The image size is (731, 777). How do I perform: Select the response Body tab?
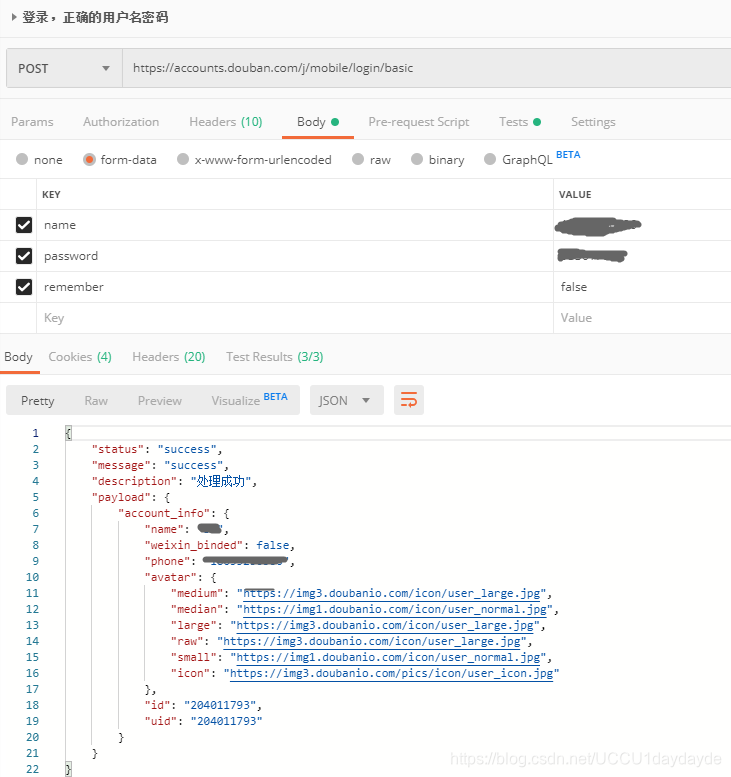(x=18, y=357)
